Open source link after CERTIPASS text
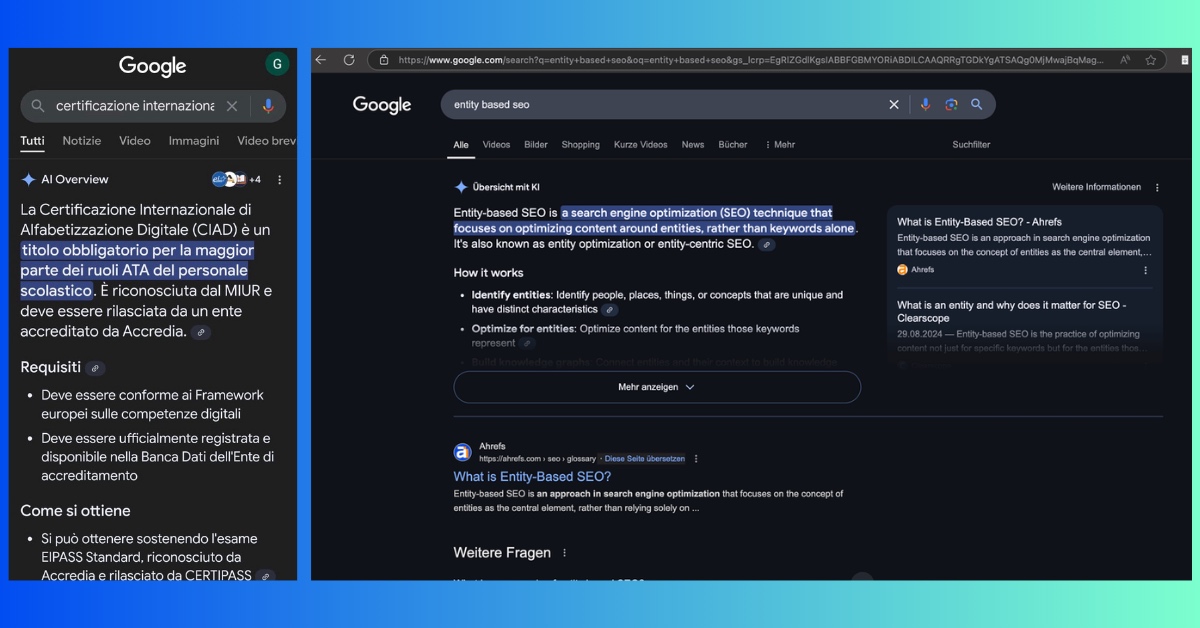Viewport: 1200px width, 628px height. pyautogui.click(x=265, y=576)
